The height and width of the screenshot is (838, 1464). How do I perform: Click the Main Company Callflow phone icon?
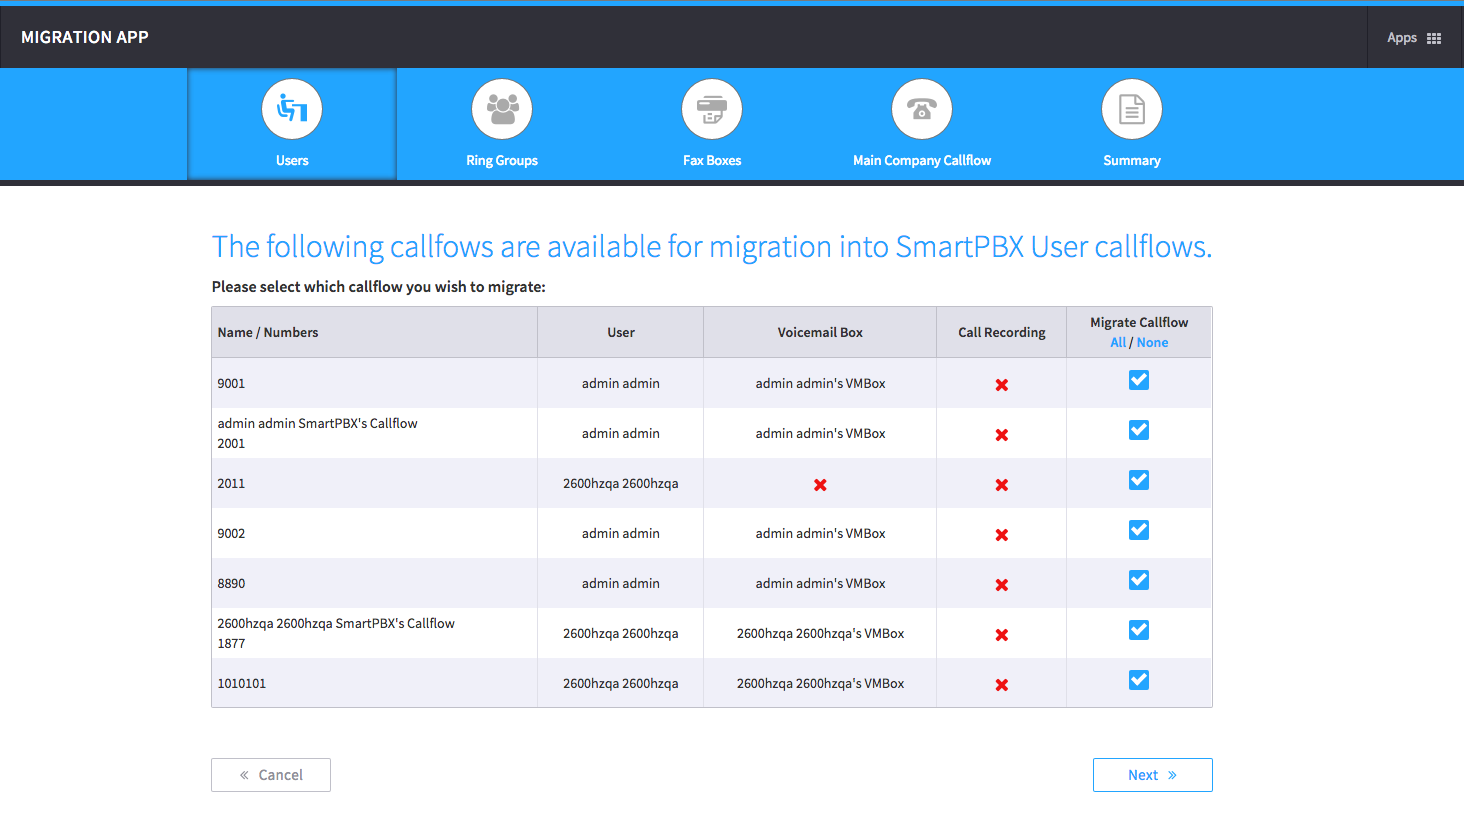click(922, 109)
